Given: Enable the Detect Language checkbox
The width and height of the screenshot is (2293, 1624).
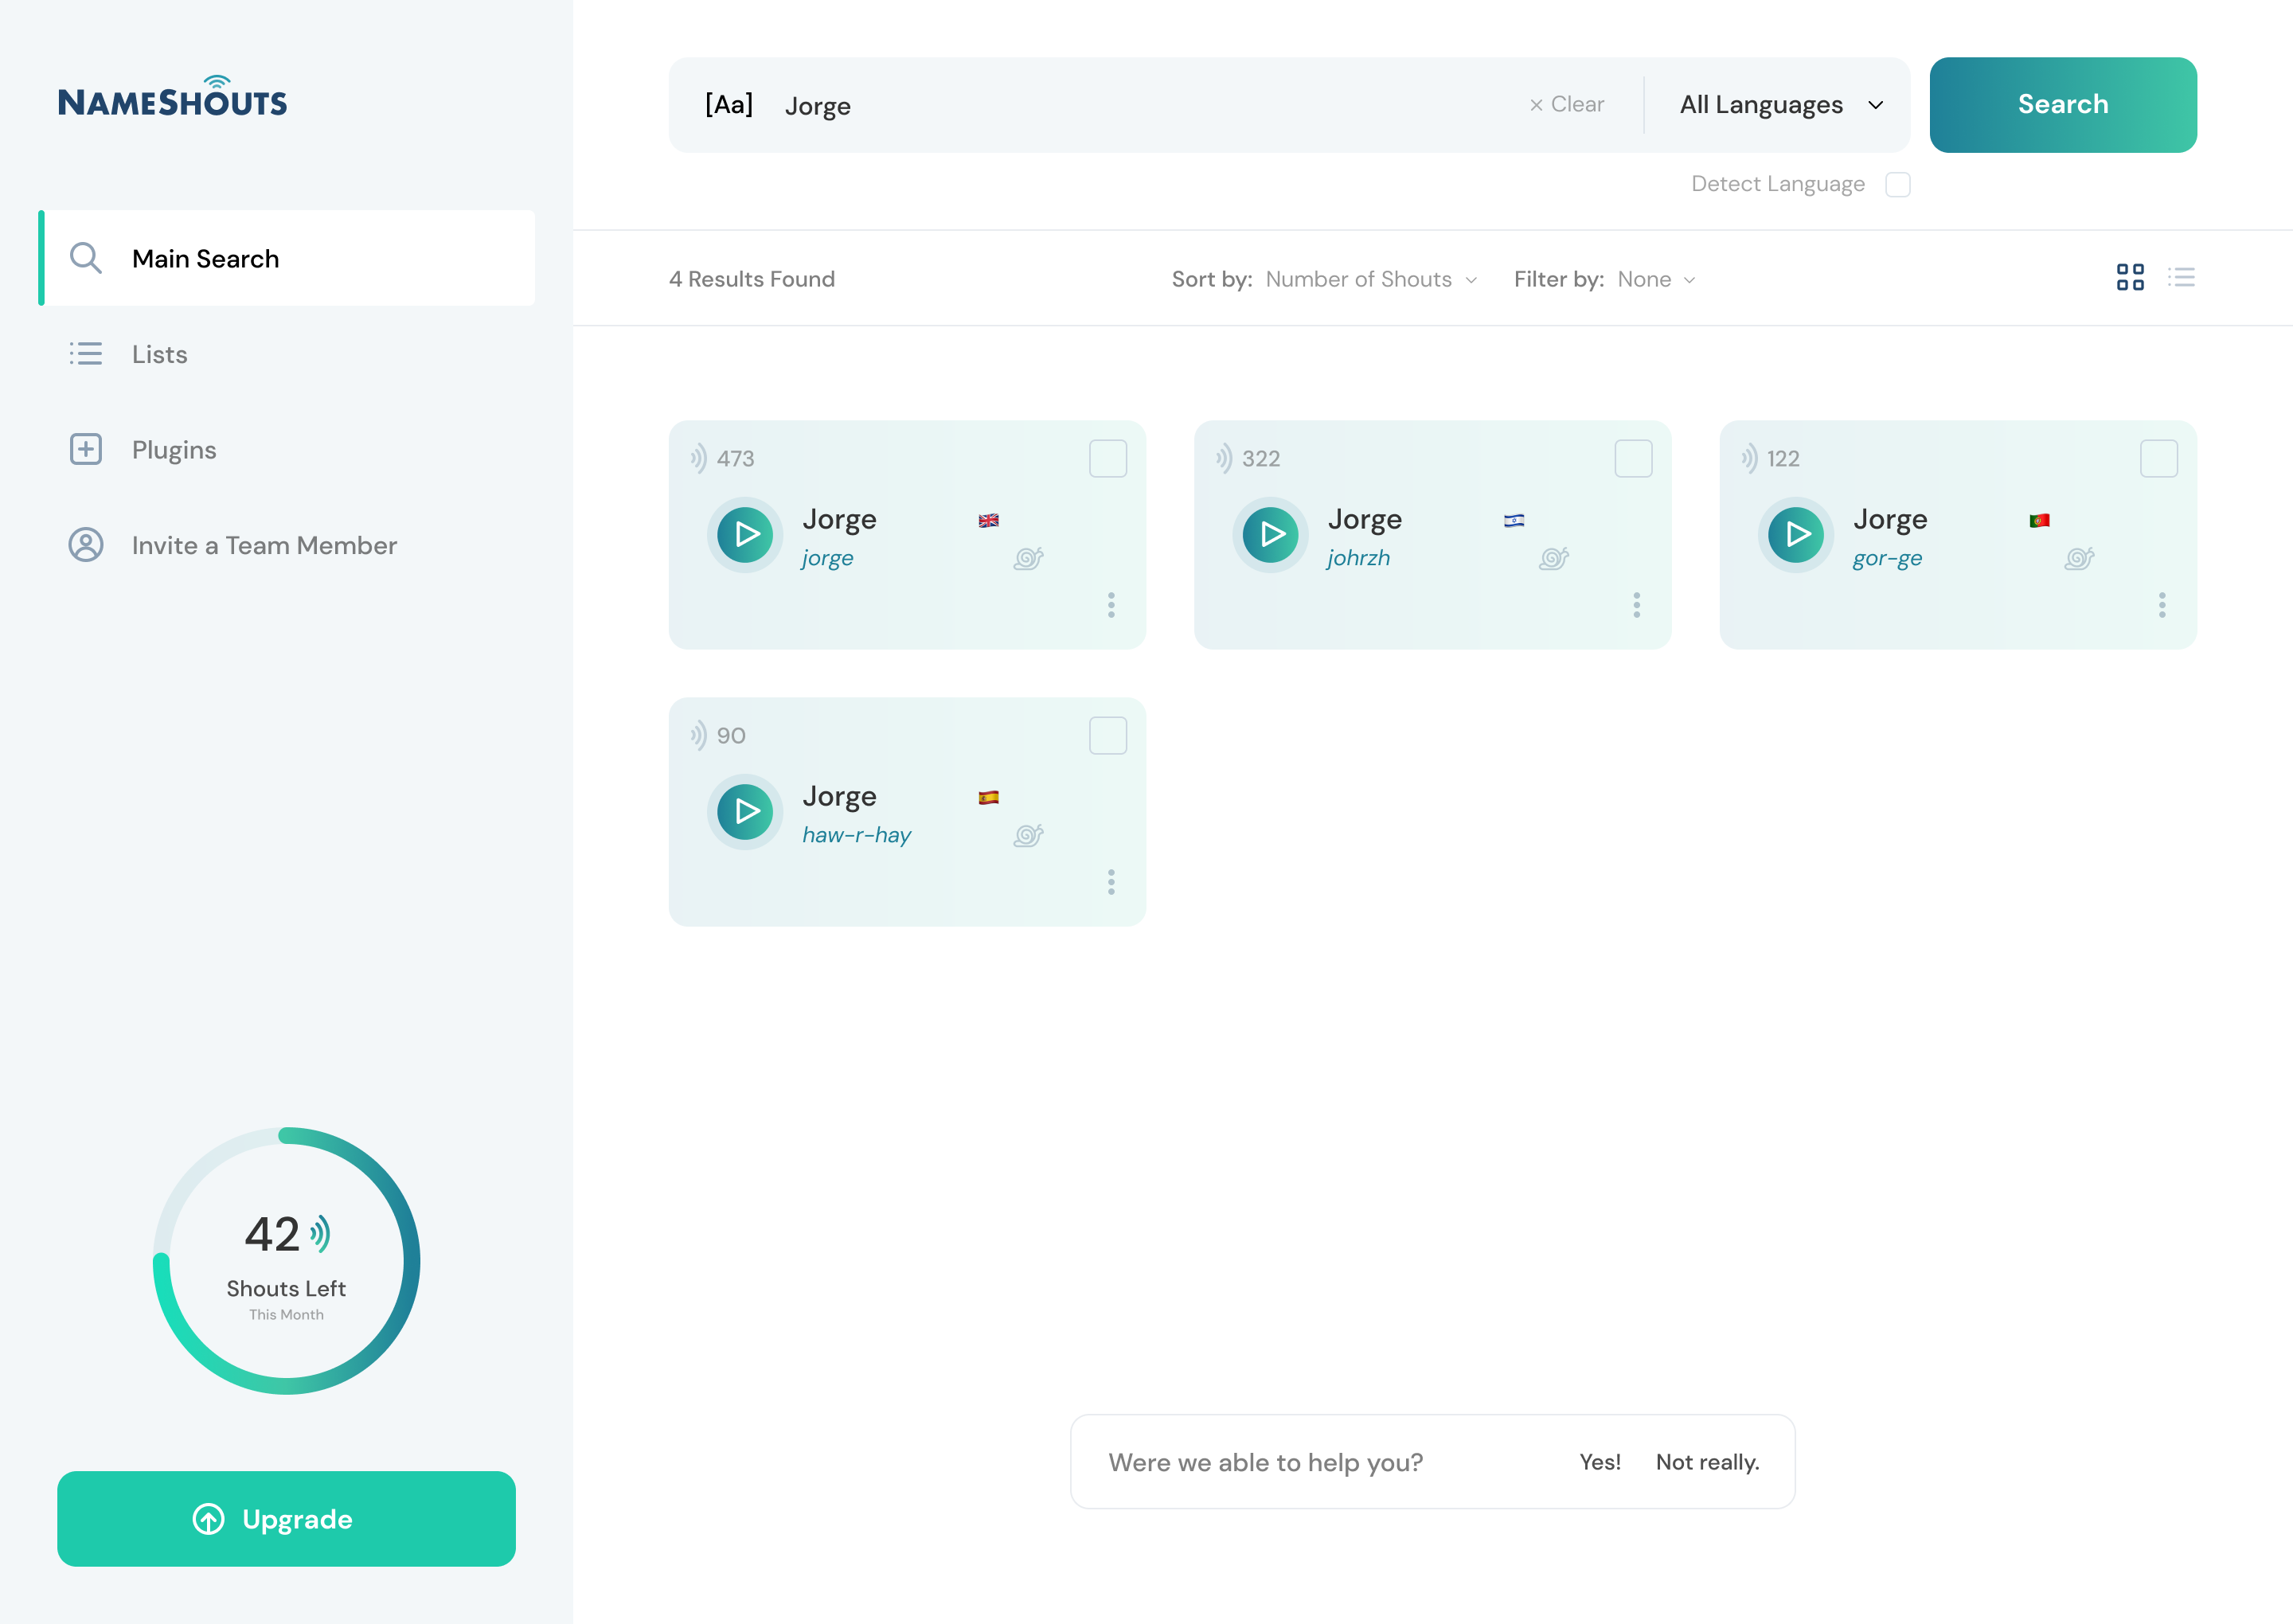Looking at the screenshot, I should (1897, 184).
